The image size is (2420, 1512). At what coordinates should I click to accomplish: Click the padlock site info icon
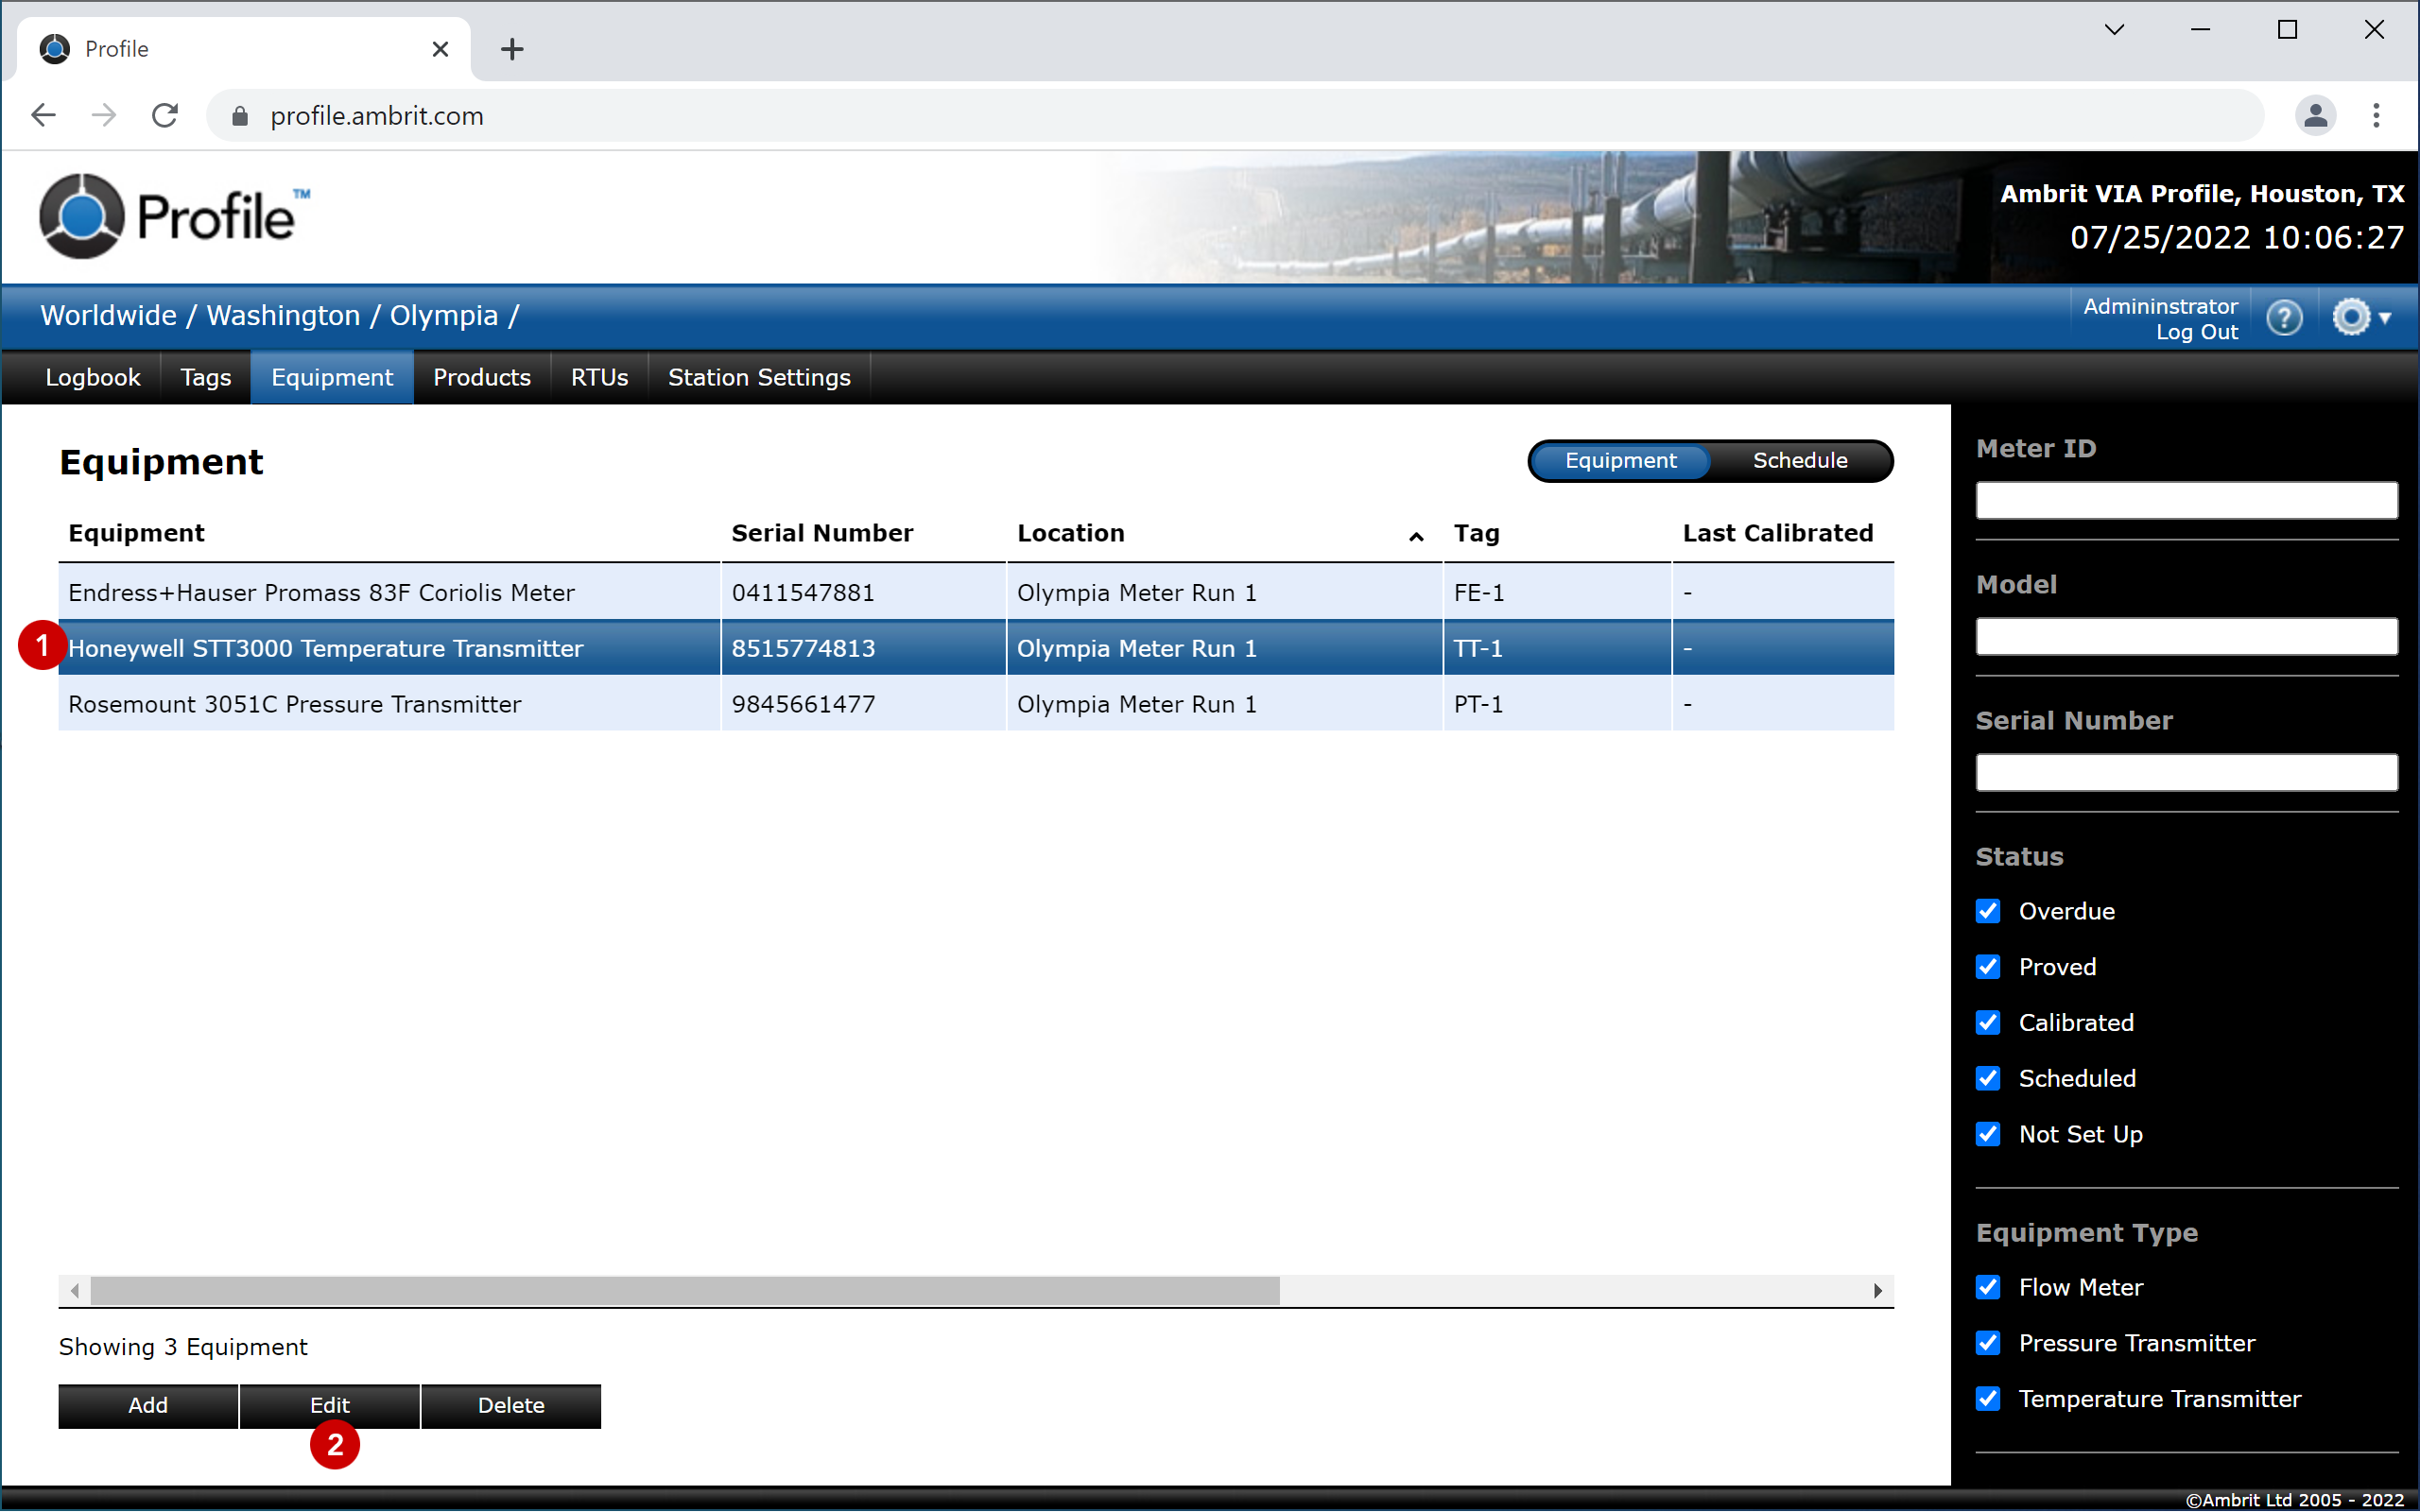239,116
